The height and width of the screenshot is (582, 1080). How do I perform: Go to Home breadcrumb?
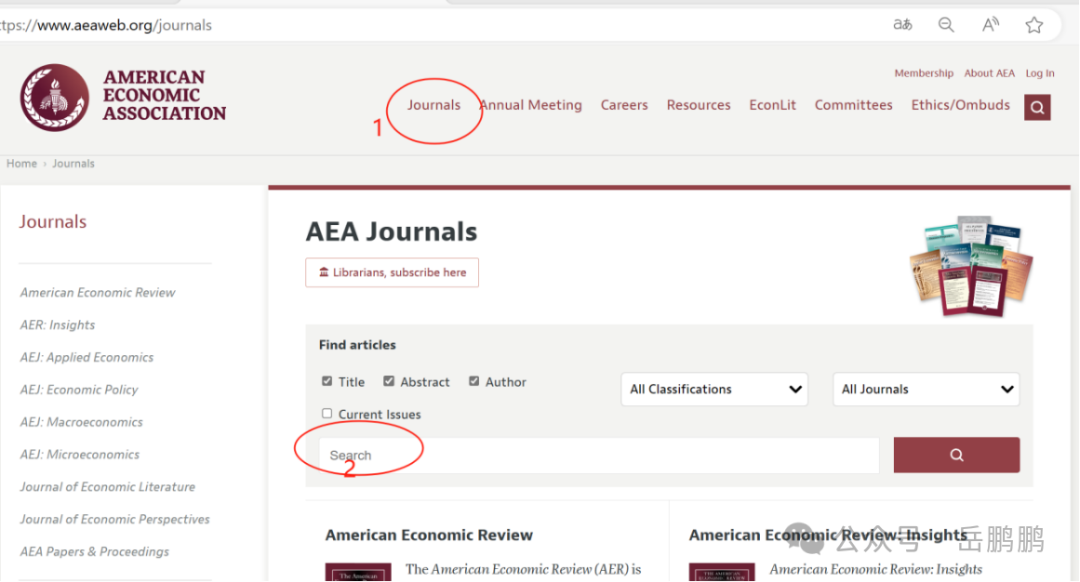coord(21,163)
